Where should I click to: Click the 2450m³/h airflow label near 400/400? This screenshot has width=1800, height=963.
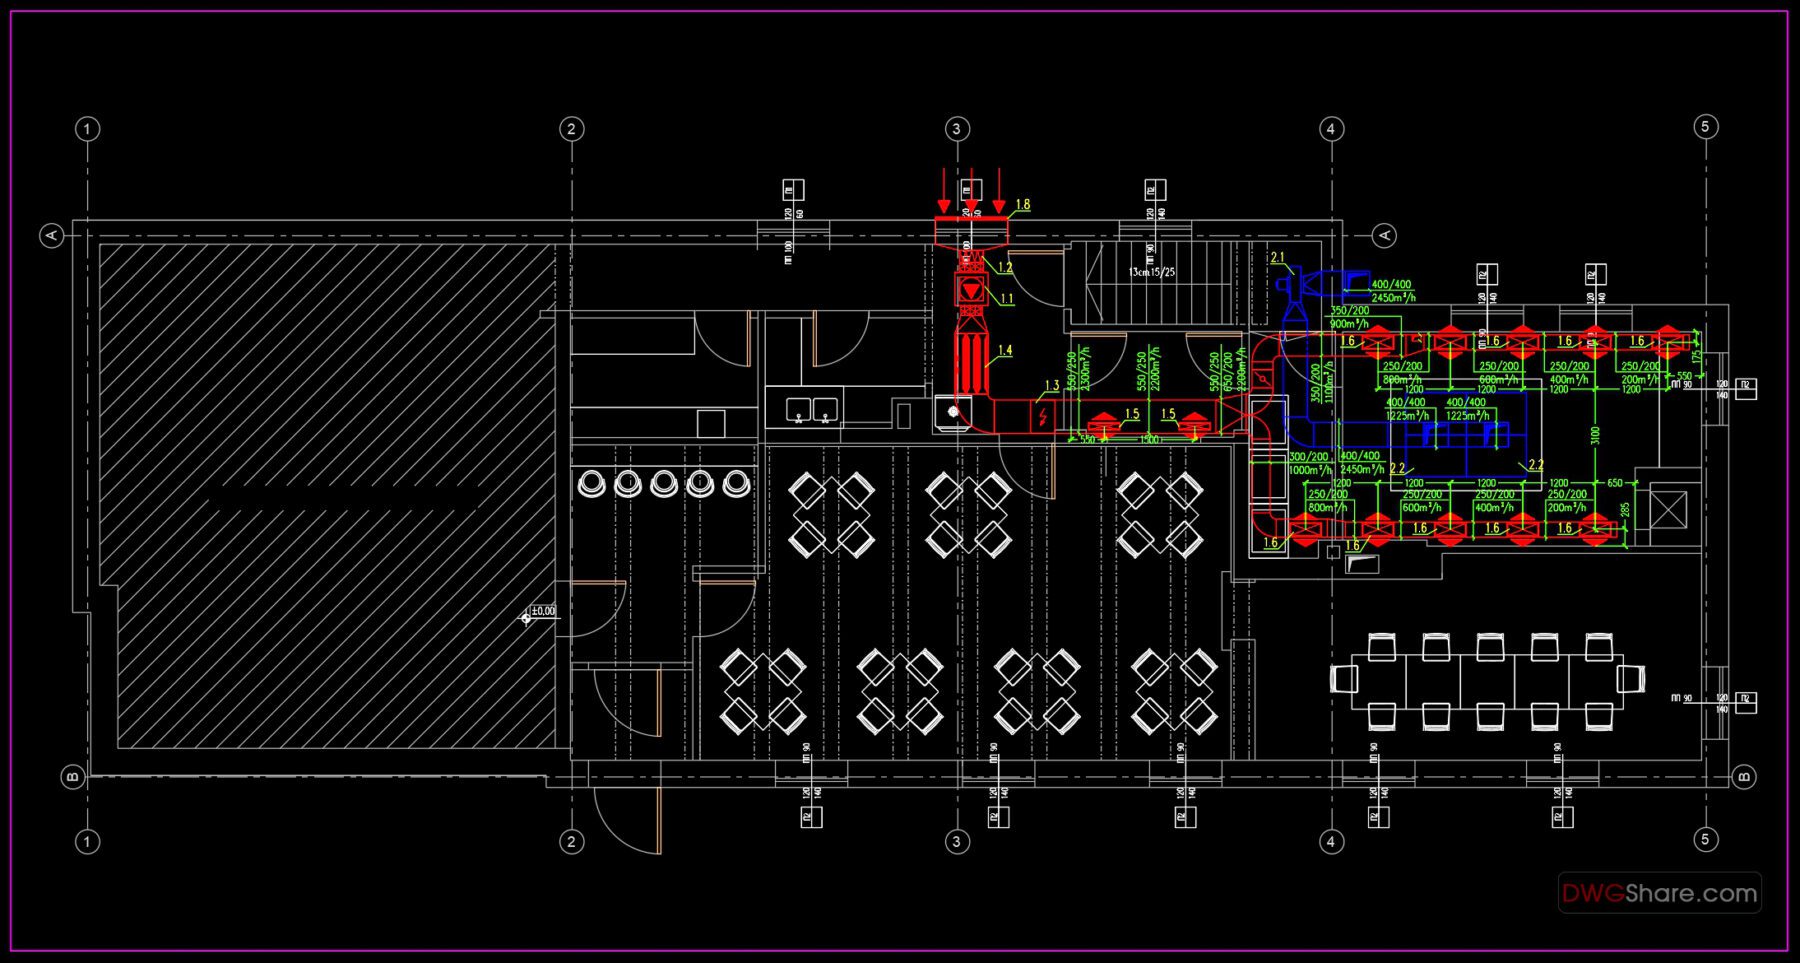(1393, 298)
